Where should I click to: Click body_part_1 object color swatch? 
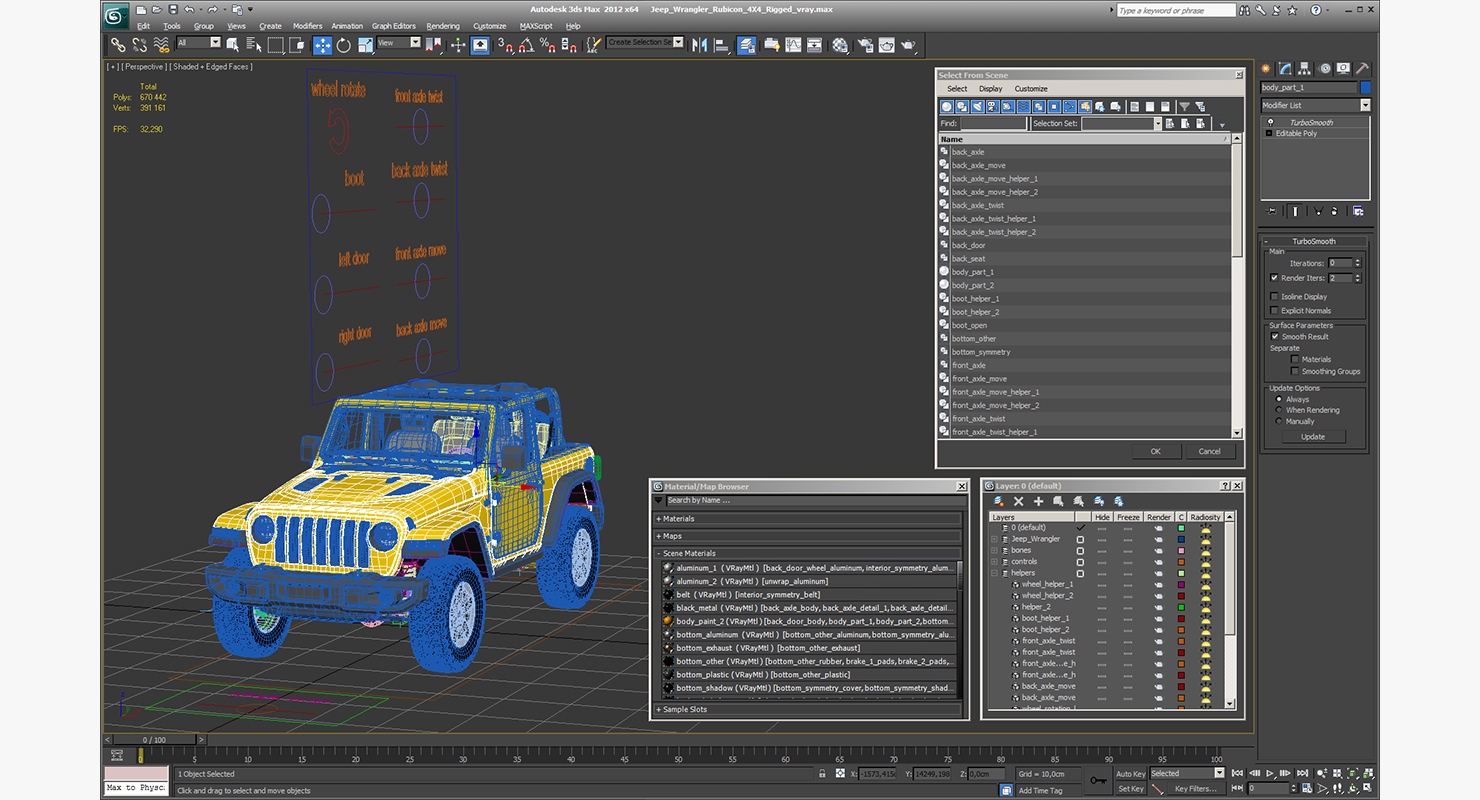pos(1366,88)
